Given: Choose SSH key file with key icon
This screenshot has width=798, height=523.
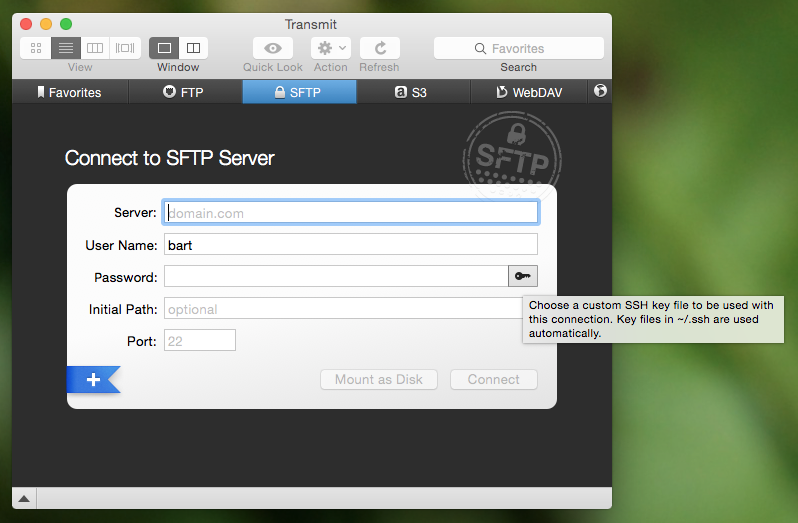Looking at the screenshot, I should click(x=523, y=276).
